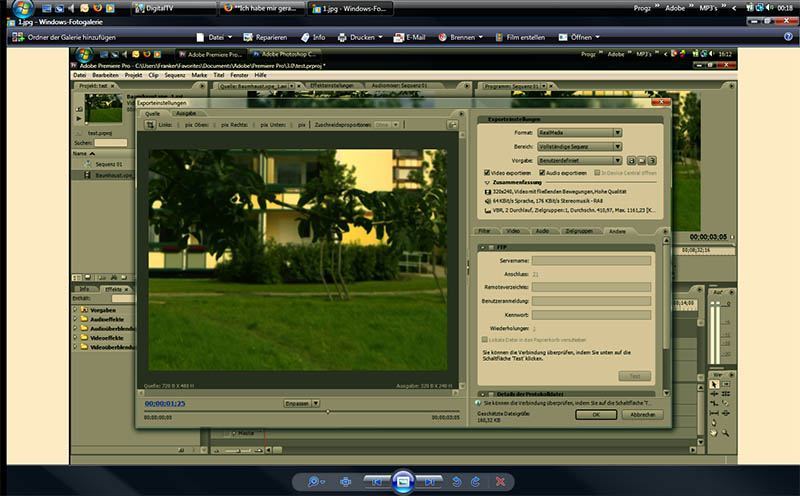Viewport: 800px width, 496px height.
Task: Open the zoom control in Photo Gallery
Action: 315,482
